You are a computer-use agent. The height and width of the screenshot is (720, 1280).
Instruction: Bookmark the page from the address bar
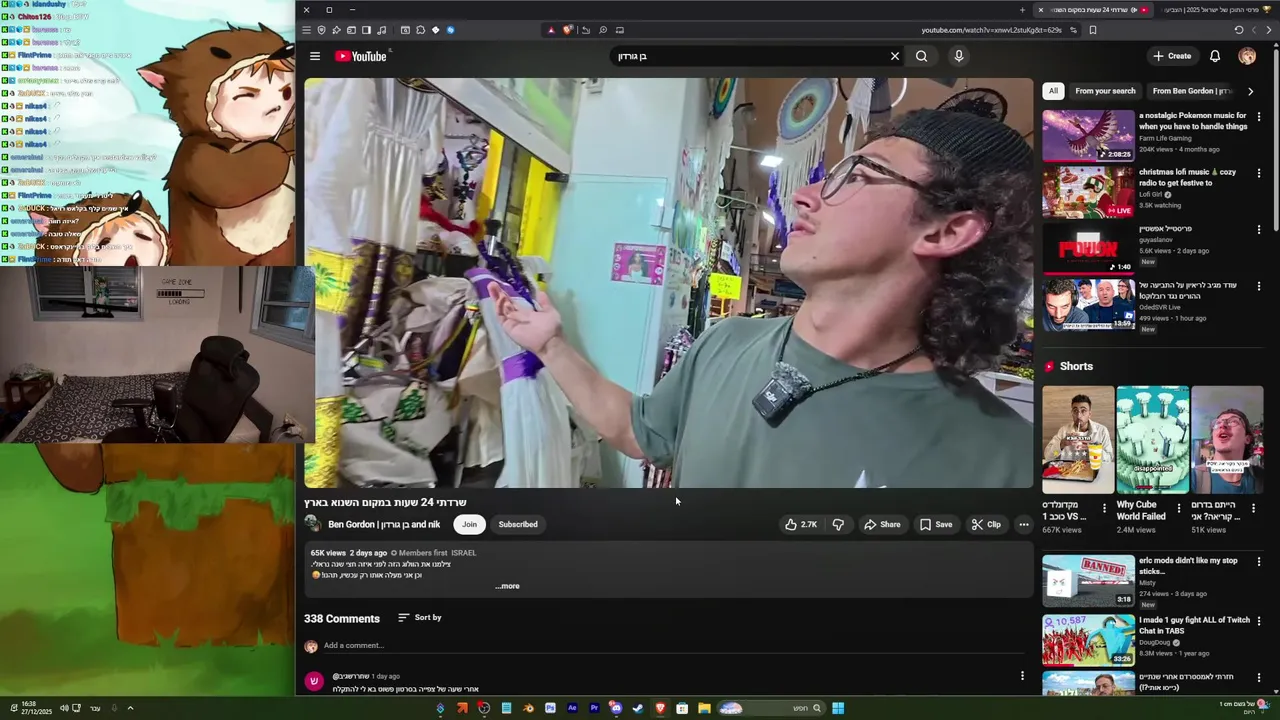click(1093, 30)
